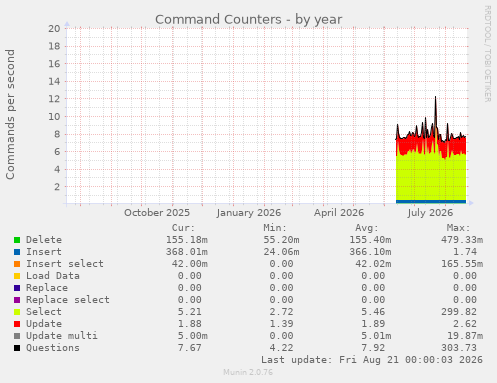Screen dimensions: 497x383
Task: Click Insert max value 1.74
Action: (x=465, y=252)
